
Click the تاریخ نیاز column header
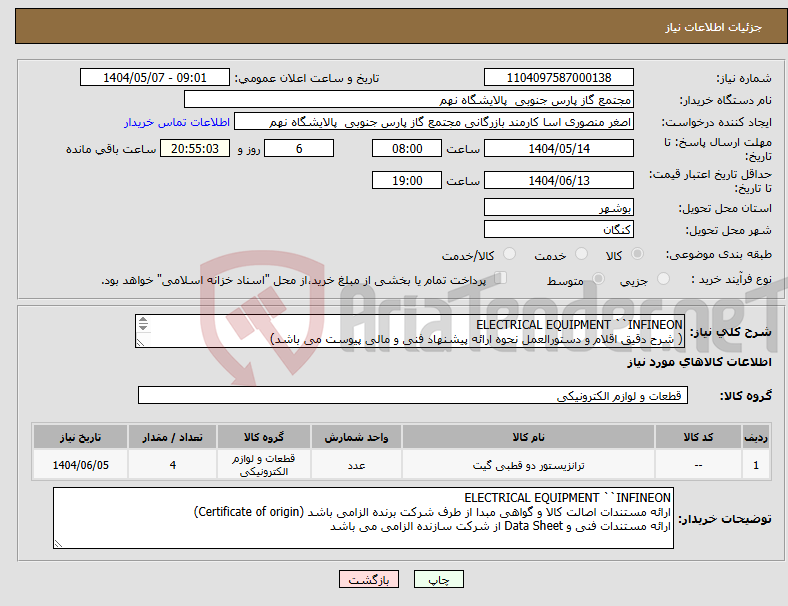(x=80, y=437)
